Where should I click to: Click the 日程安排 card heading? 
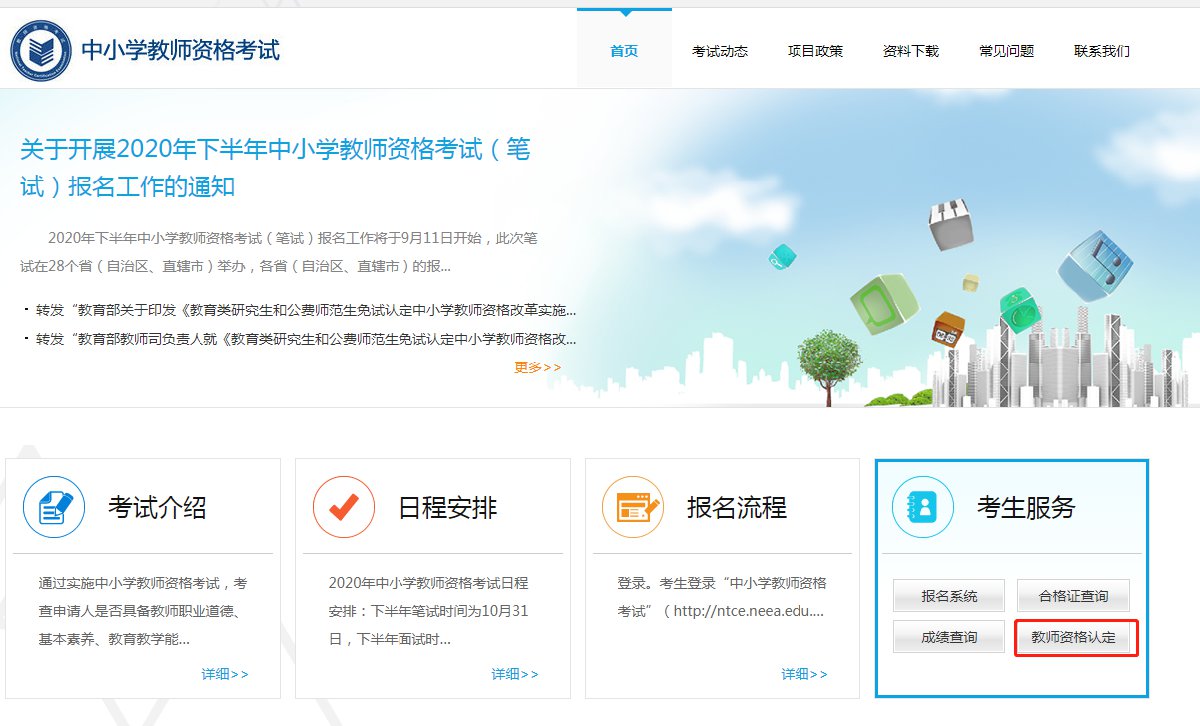click(447, 508)
